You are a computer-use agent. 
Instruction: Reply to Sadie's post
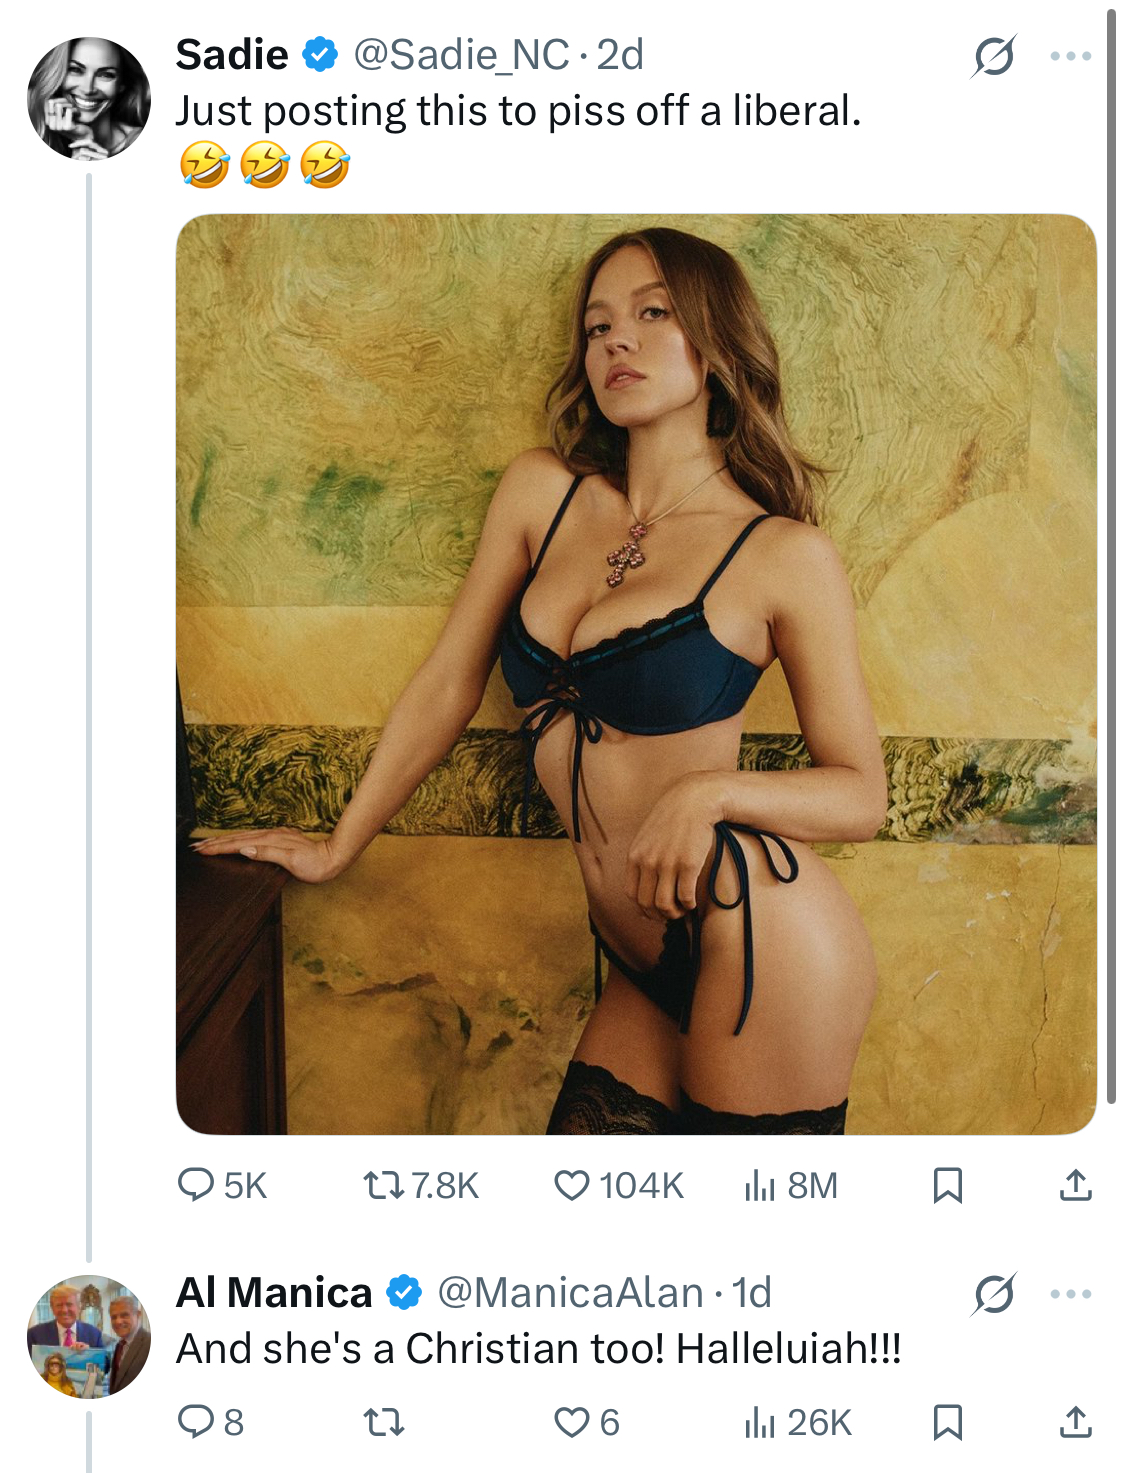point(196,1185)
